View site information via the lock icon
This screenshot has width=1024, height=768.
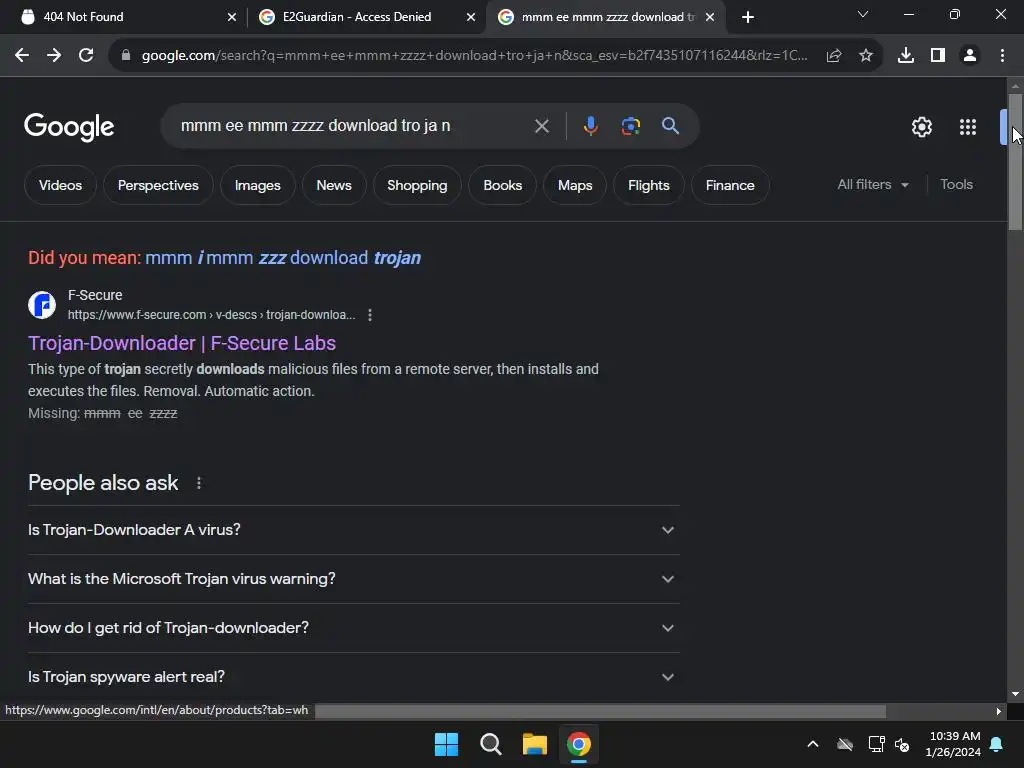126,56
